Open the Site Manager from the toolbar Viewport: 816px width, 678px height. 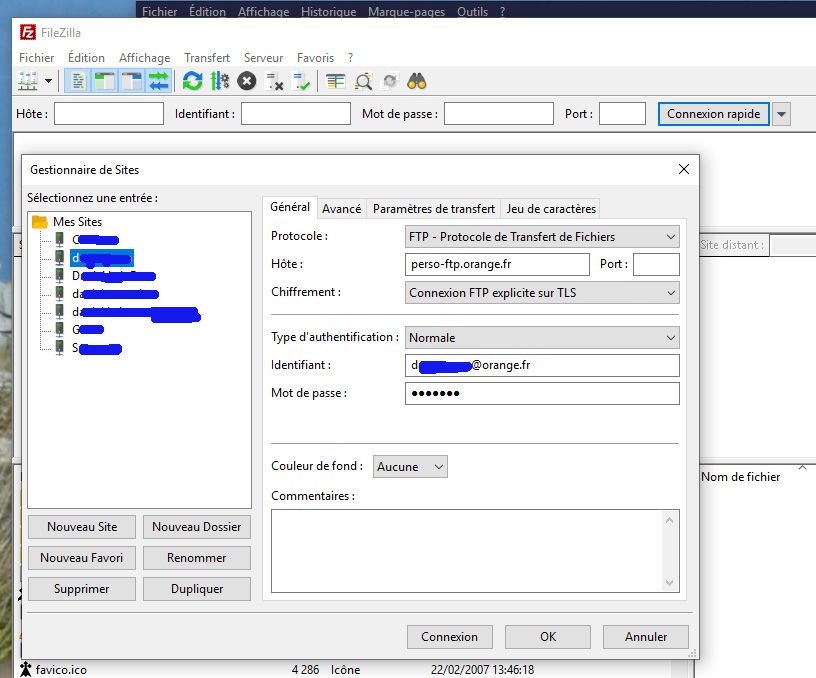tap(27, 80)
